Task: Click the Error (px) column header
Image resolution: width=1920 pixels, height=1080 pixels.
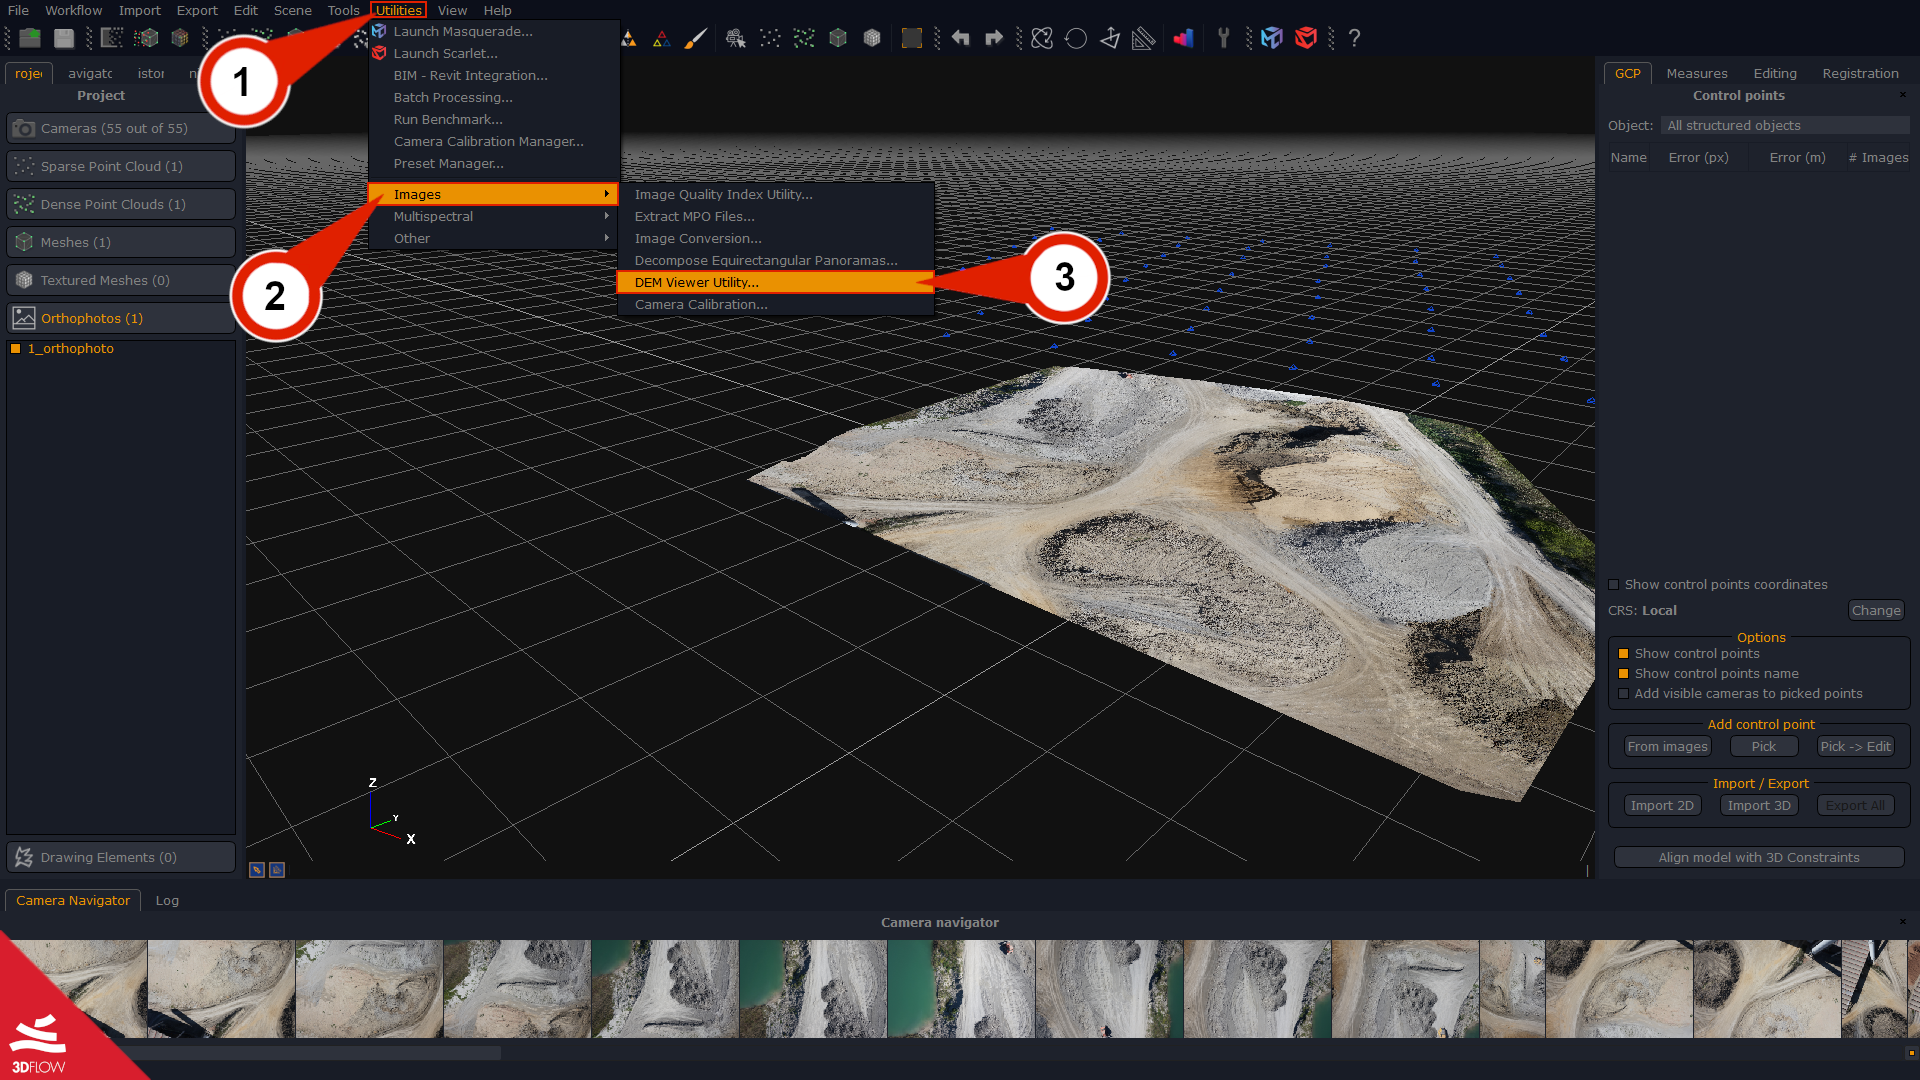Action: [x=1698, y=158]
